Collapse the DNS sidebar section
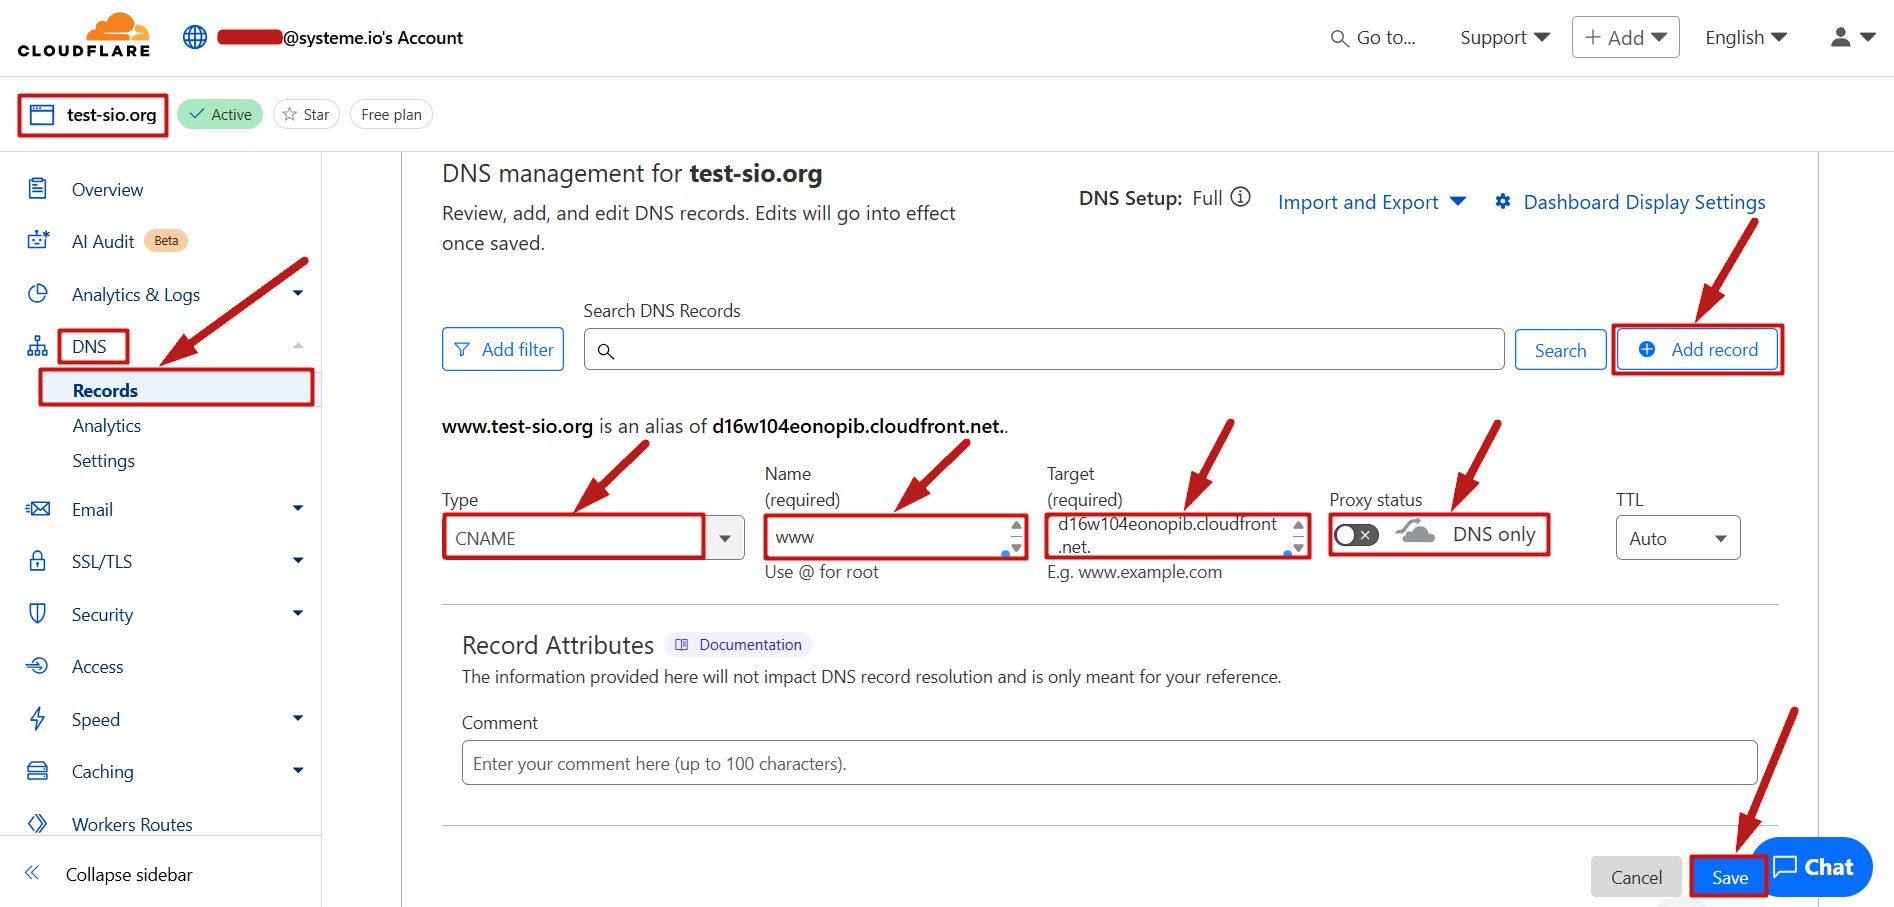Screen dimensions: 1894x907 [298, 346]
